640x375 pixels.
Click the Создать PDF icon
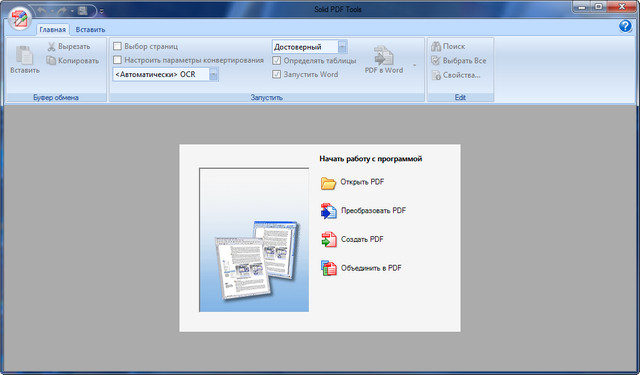coord(329,240)
